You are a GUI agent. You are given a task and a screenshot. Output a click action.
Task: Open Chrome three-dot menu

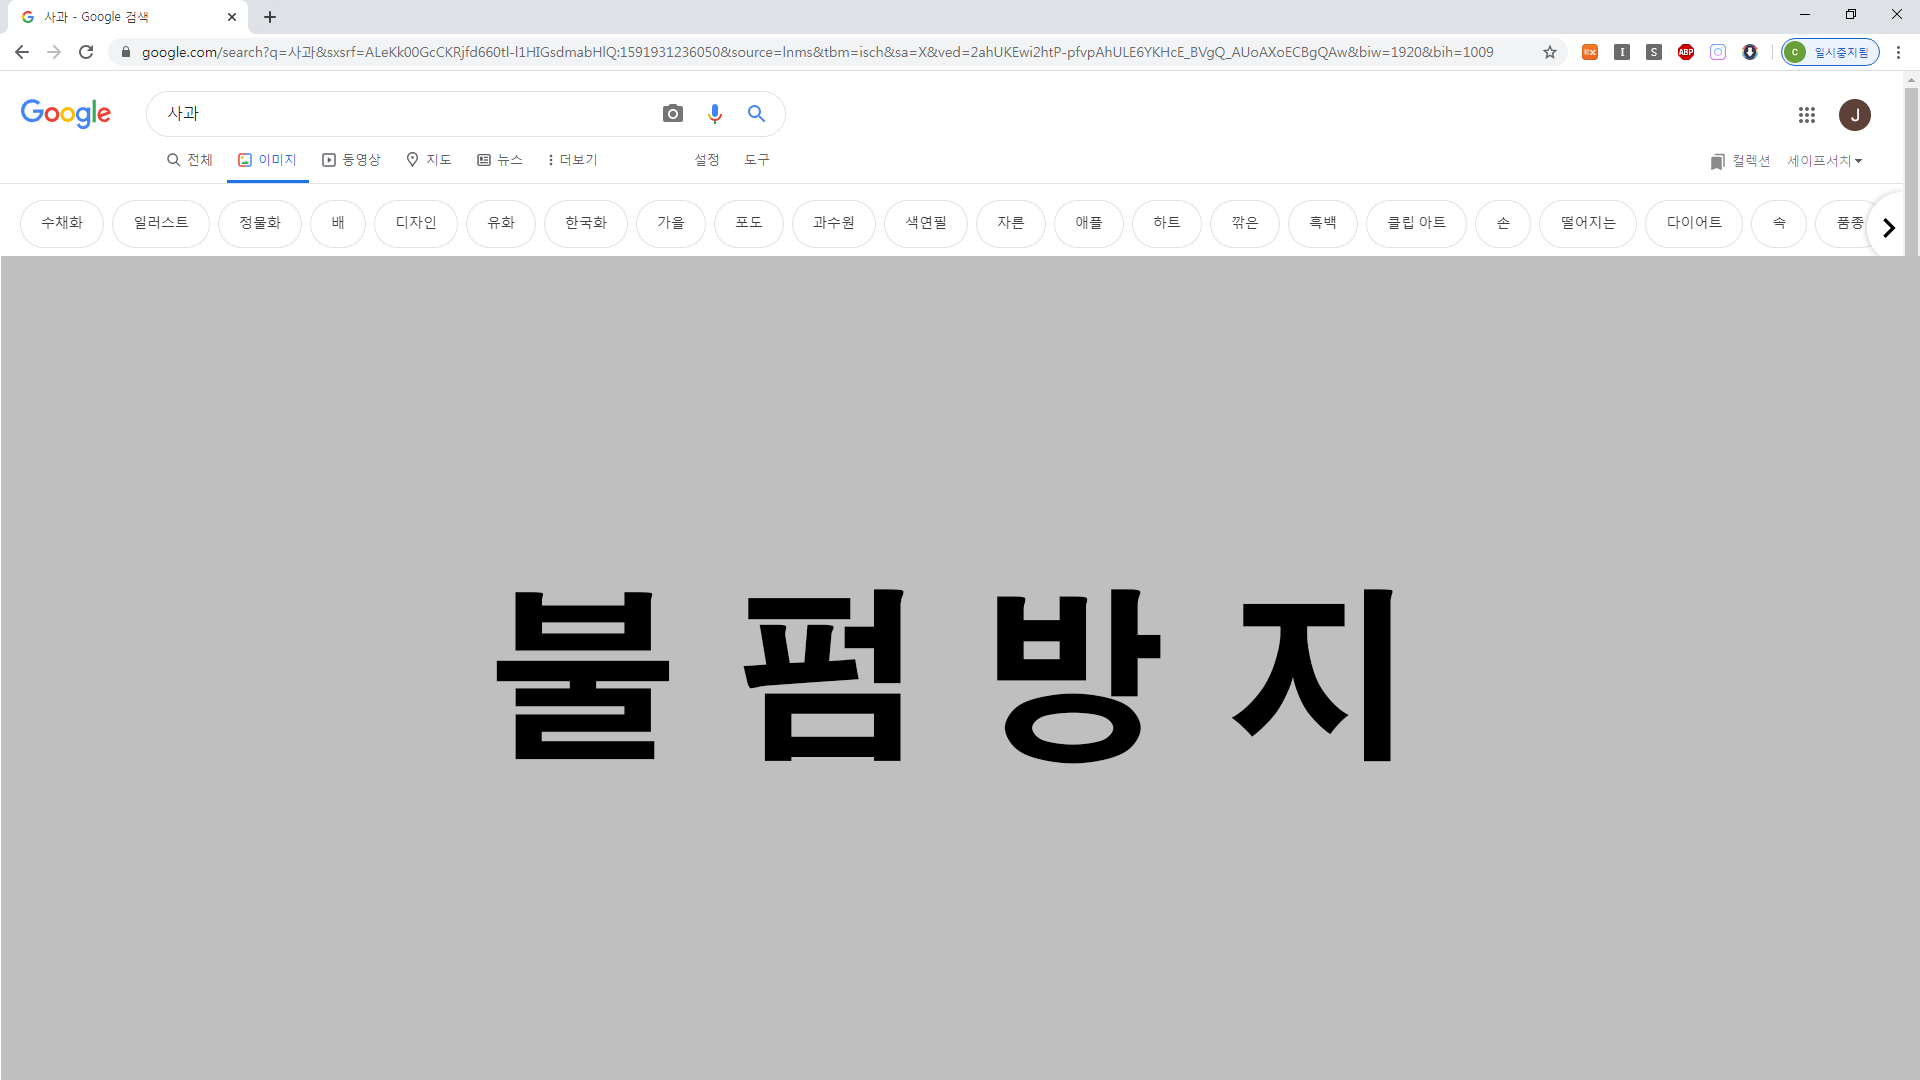tap(1898, 52)
